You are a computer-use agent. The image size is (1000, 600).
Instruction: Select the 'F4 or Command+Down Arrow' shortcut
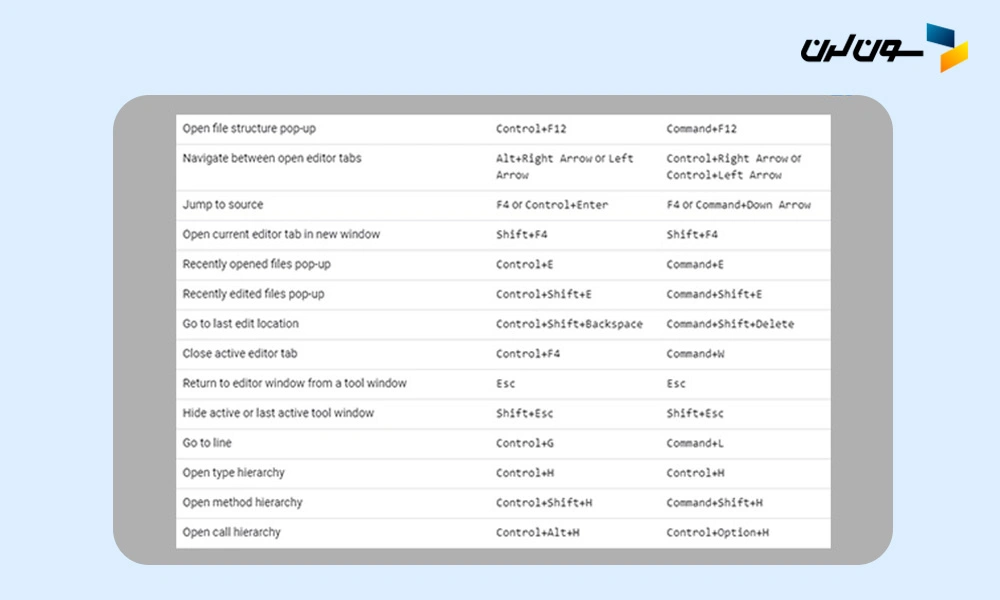pos(738,205)
